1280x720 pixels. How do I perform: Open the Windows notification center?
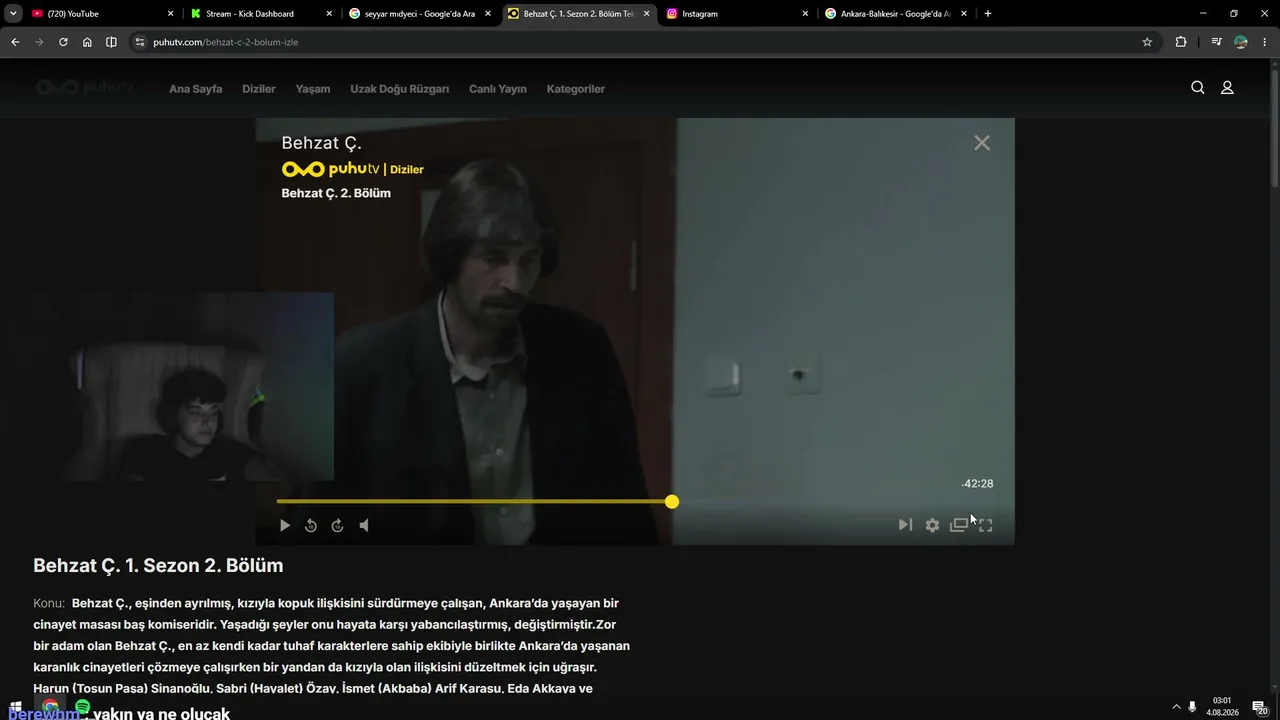click(x=1260, y=707)
